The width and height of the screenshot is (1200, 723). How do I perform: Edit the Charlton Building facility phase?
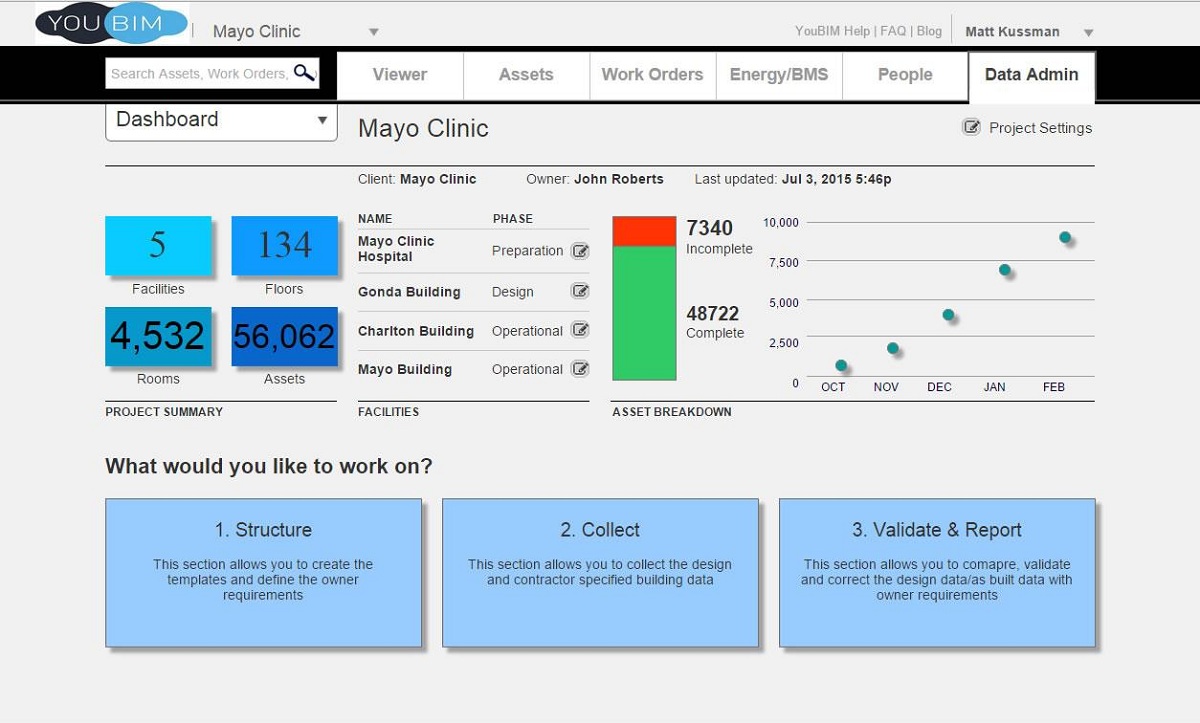point(580,330)
